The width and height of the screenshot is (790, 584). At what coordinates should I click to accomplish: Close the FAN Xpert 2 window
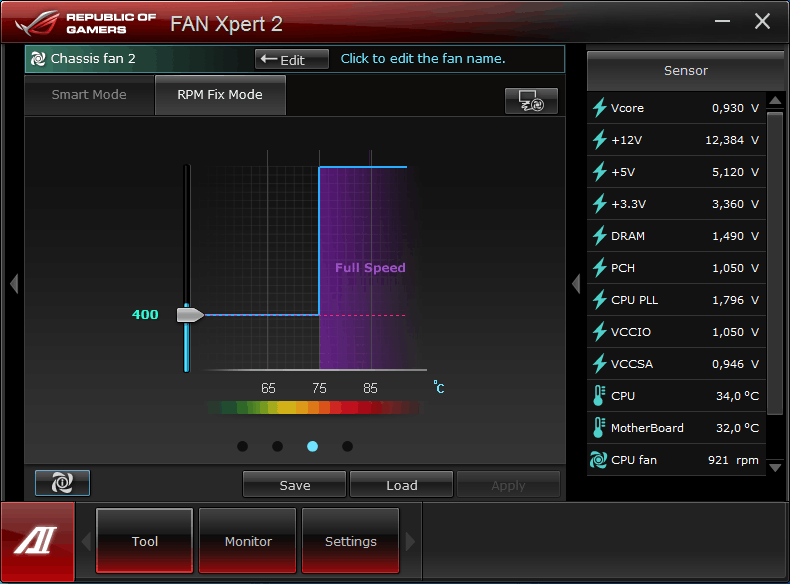click(x=762, y=21)
